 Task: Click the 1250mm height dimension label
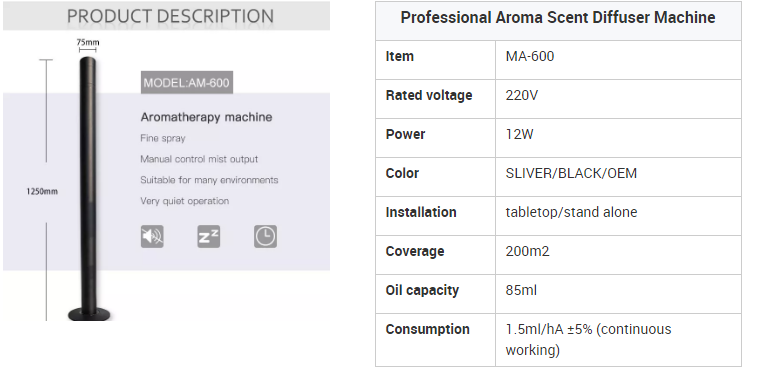(42, 191)
